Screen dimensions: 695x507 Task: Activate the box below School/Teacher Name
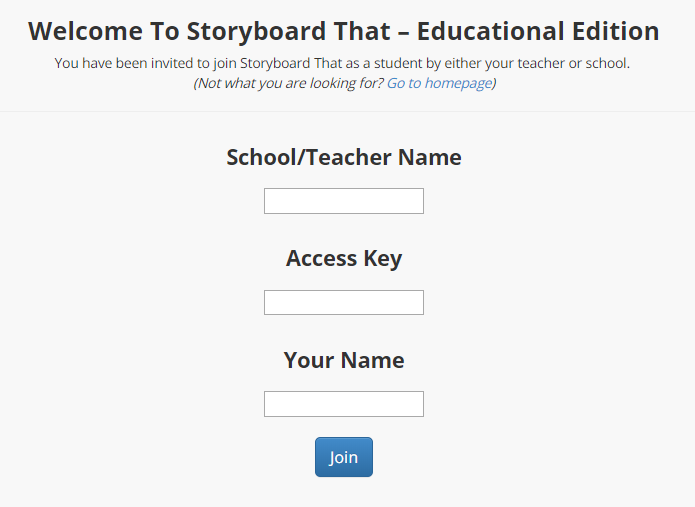click(x=344, y=201)
